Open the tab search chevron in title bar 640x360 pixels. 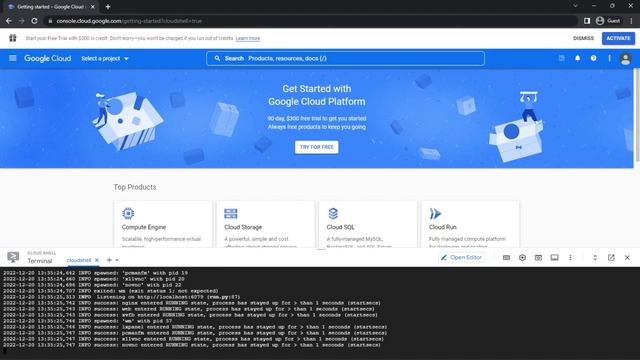point(575,6)
